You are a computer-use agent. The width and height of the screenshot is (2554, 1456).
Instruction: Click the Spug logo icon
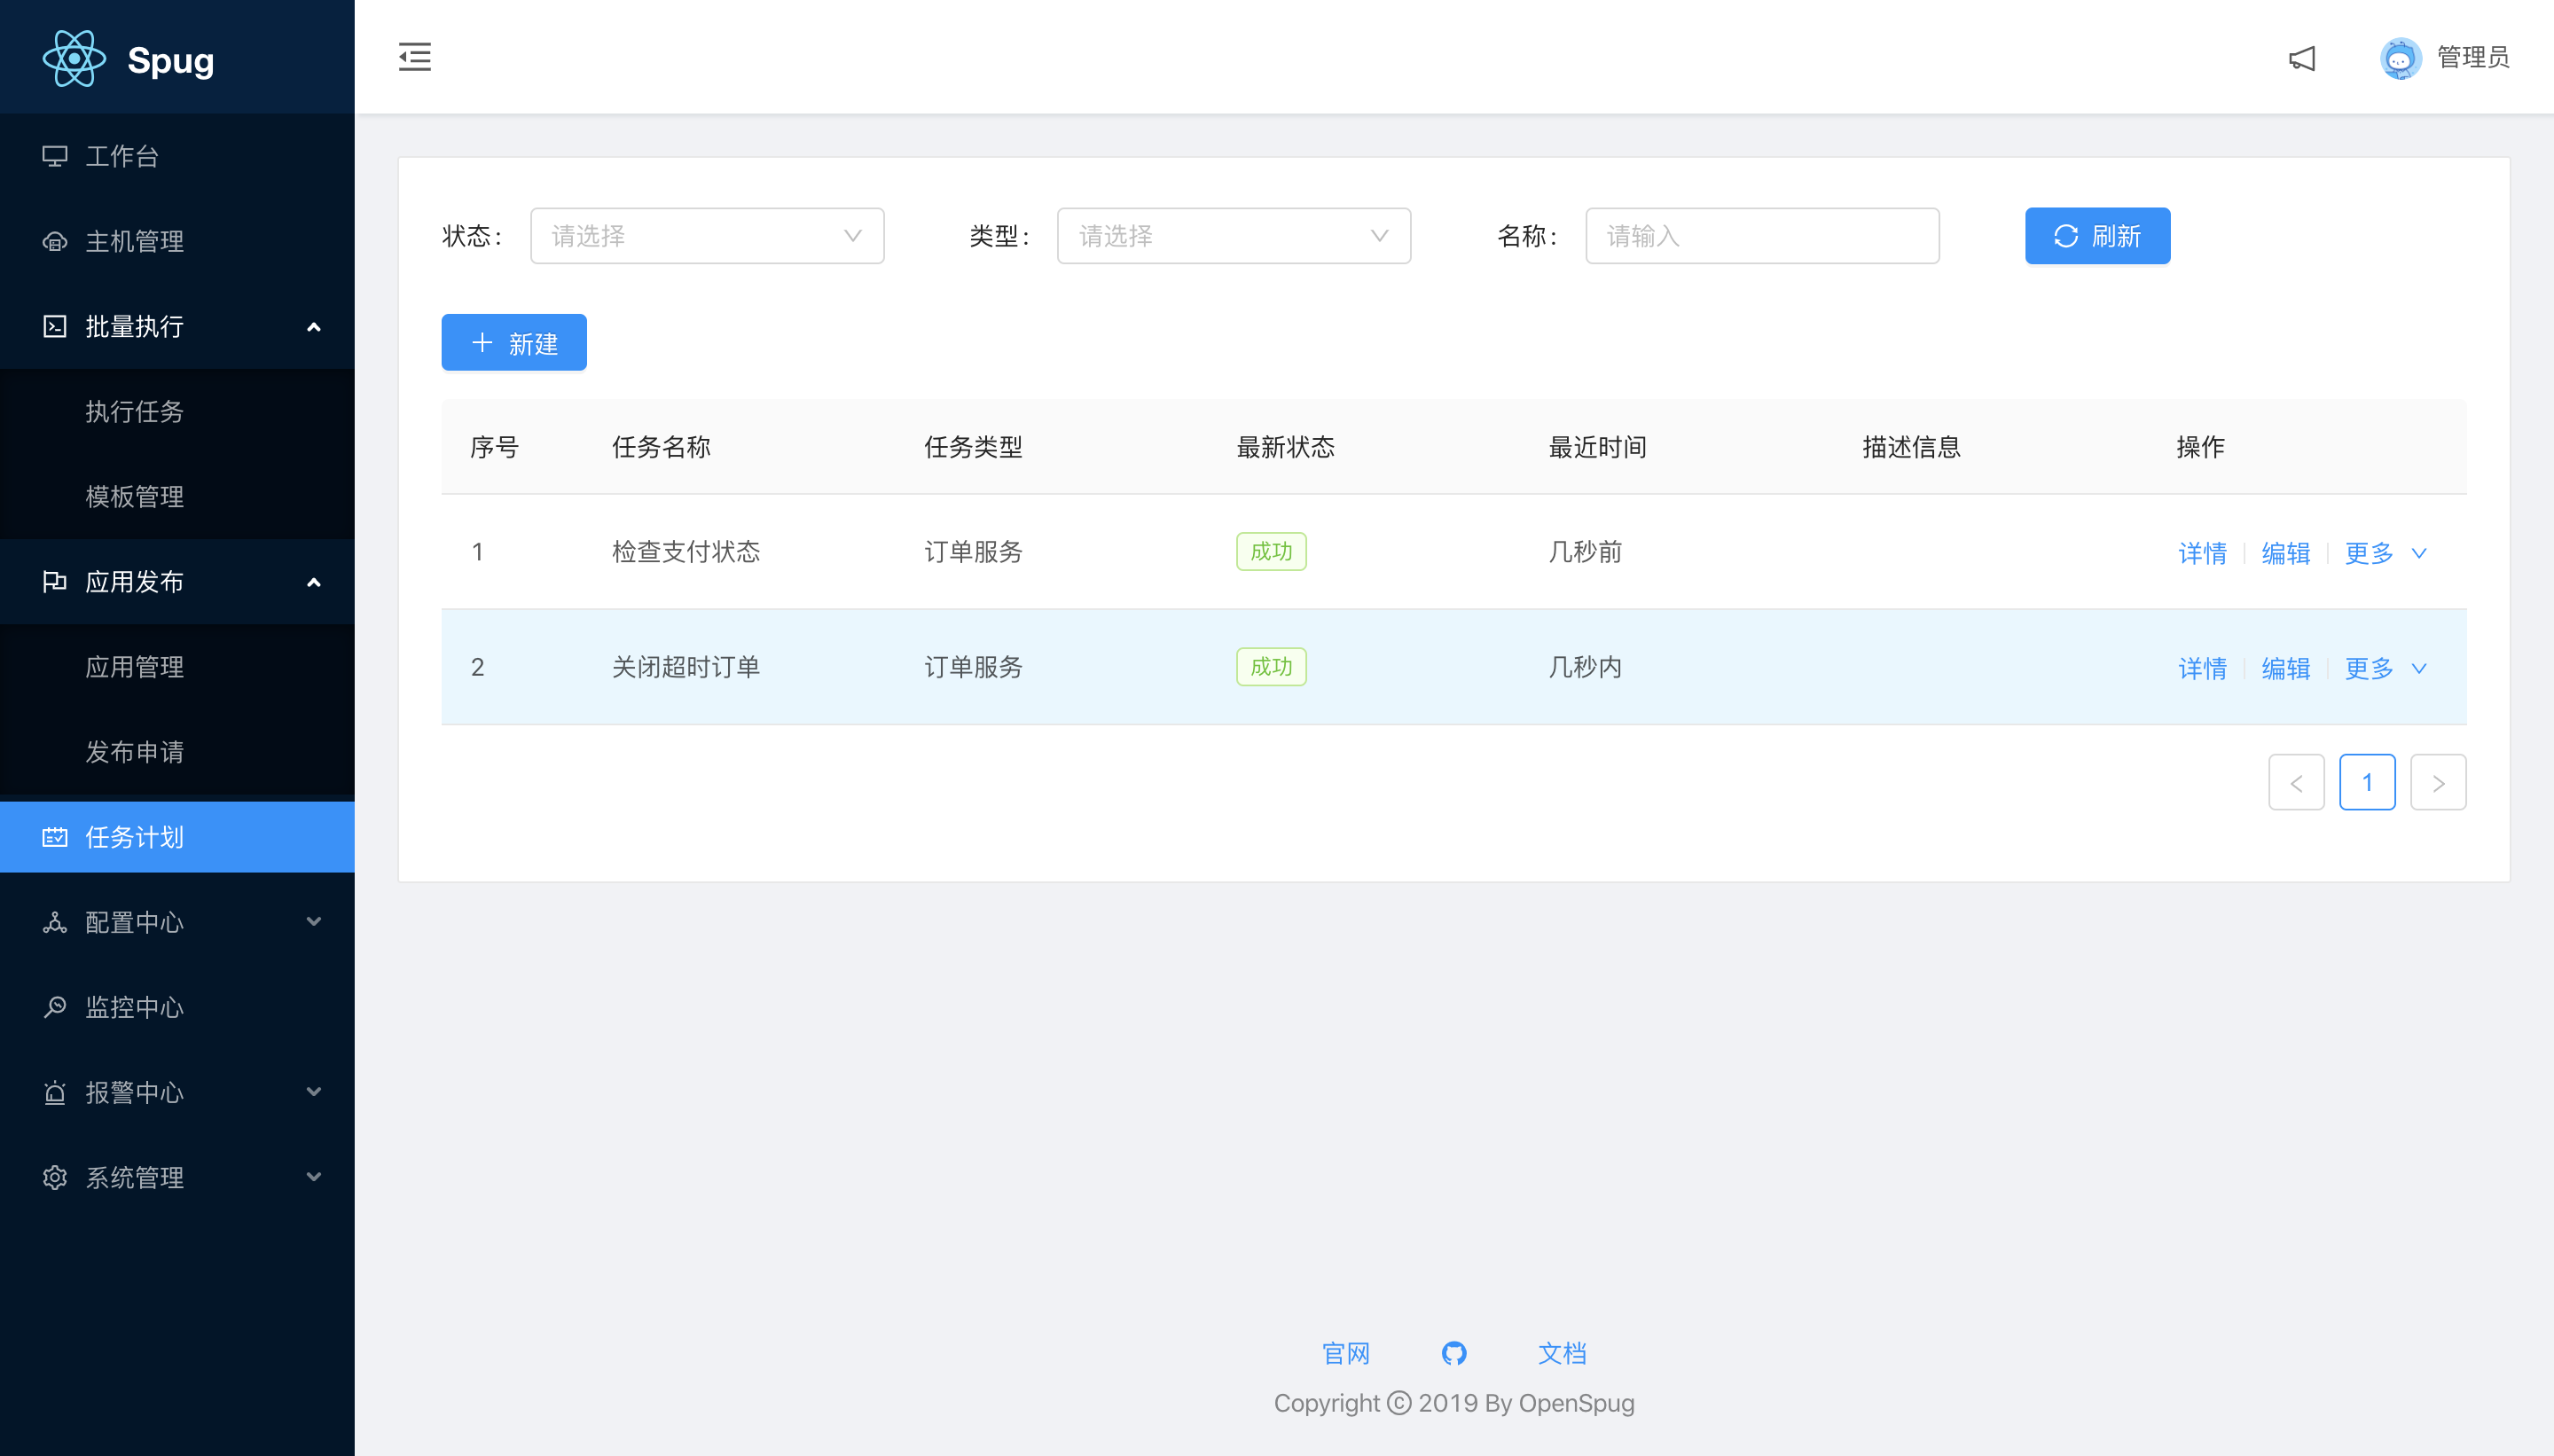pos(74,59)
